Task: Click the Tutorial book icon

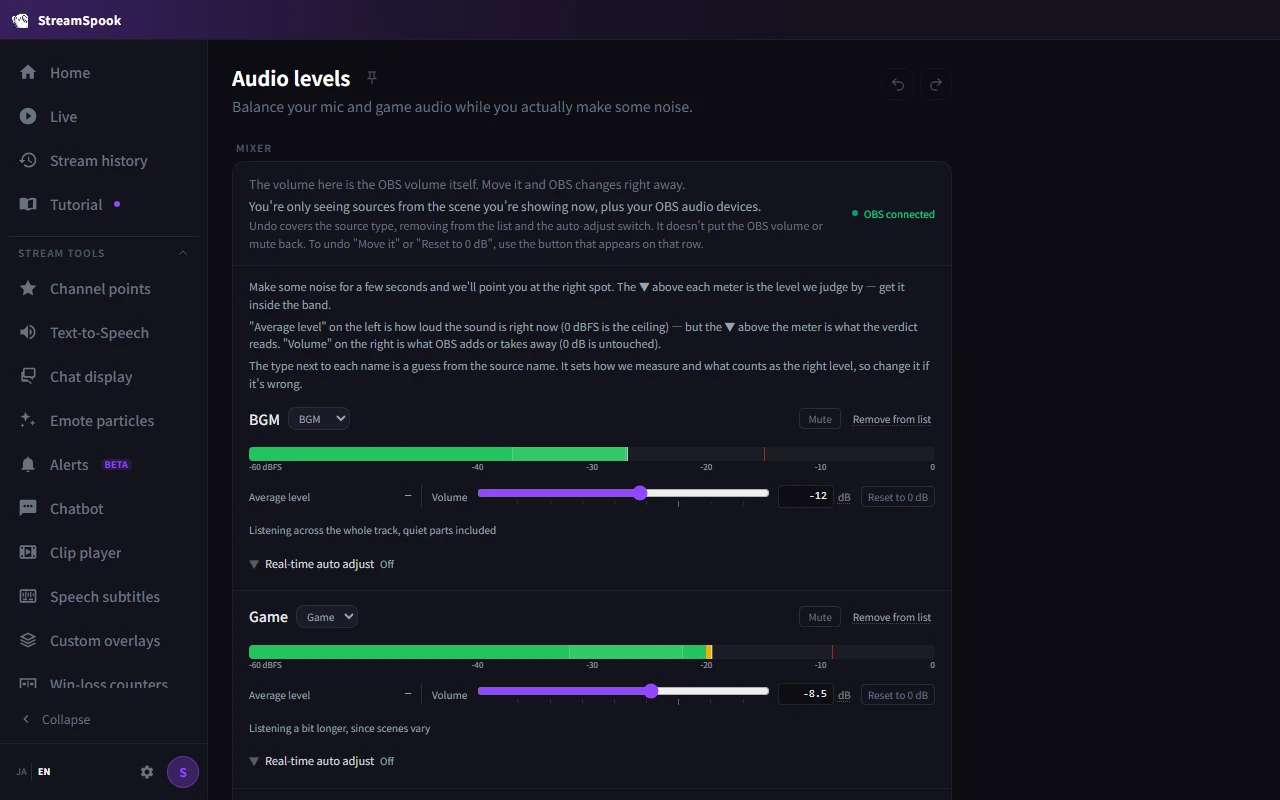Action: tap(28, 204)
